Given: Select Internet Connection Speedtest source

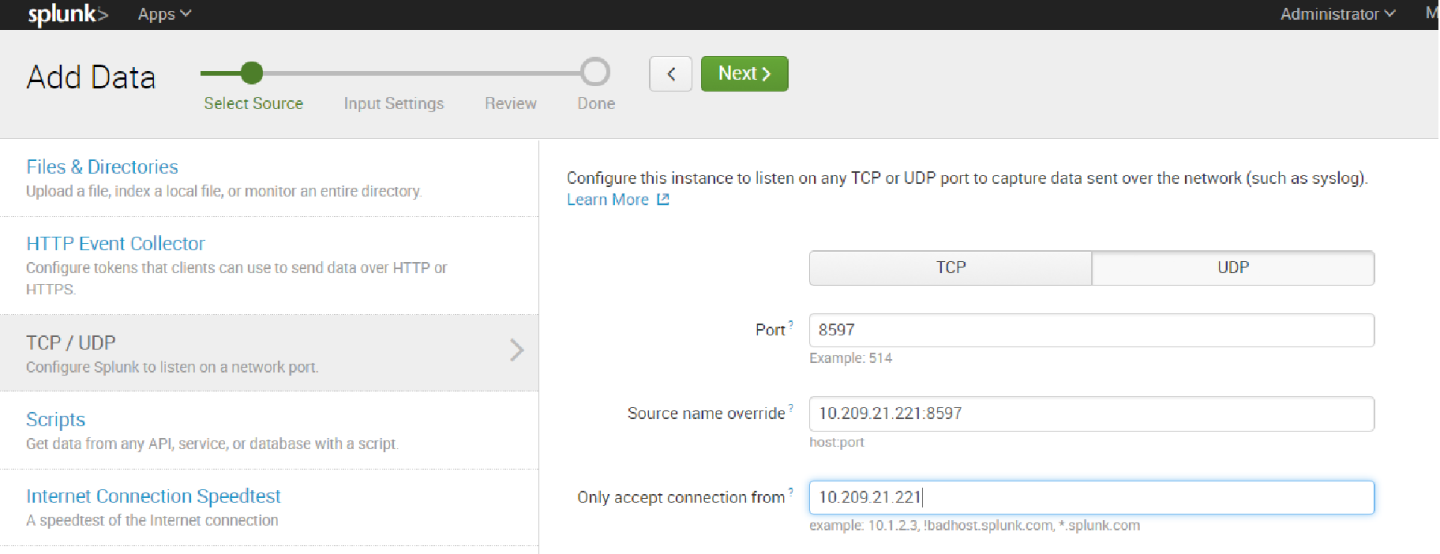Looking at the screenshot, I should (153, 496).
